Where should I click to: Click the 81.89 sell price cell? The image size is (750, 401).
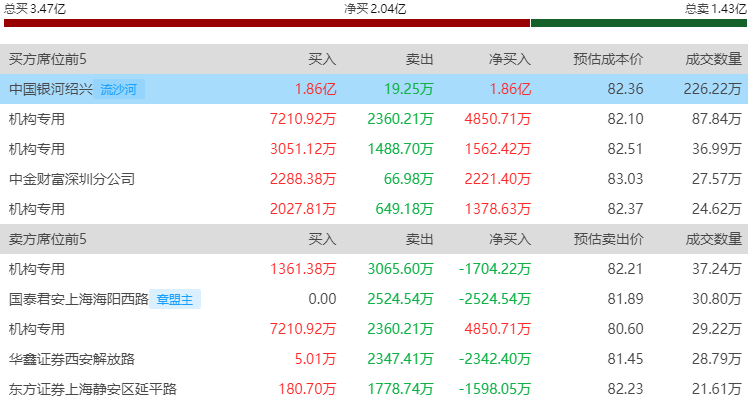[625, 299]
